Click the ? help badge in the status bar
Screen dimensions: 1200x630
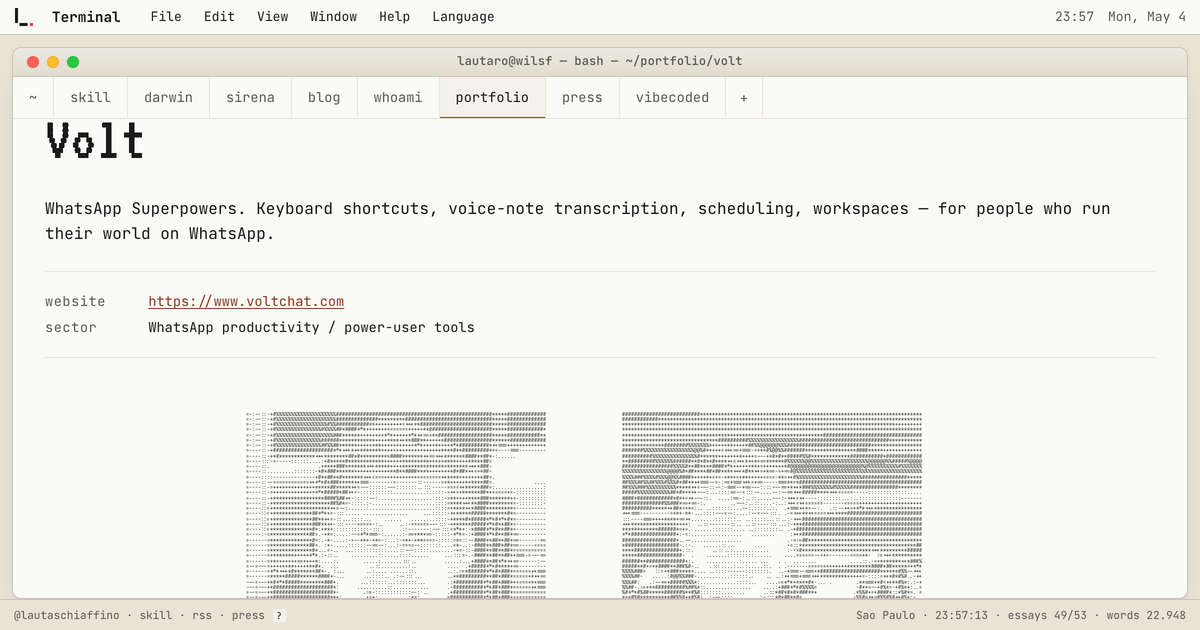tap(279, 616)
